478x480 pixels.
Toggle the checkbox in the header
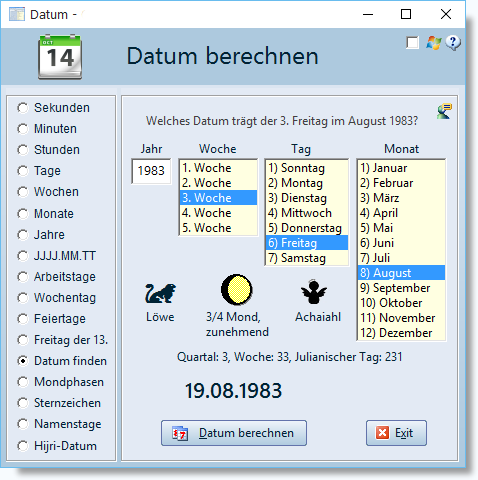[x=412, y=43]
